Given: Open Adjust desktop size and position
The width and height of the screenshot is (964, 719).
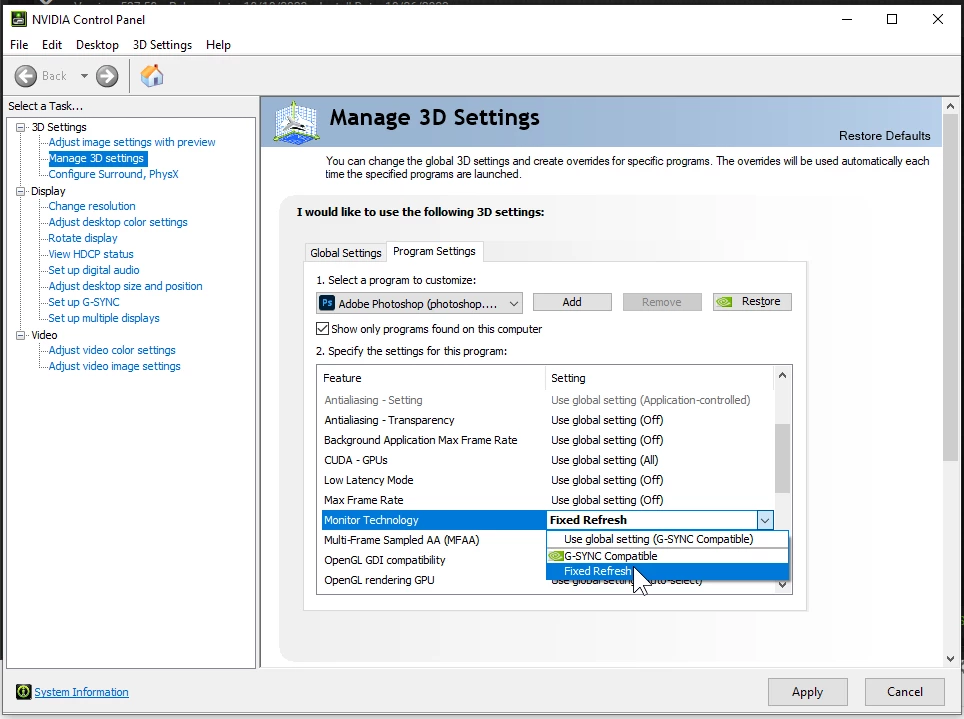Looking at the screenshot, I should coord(125,286).
